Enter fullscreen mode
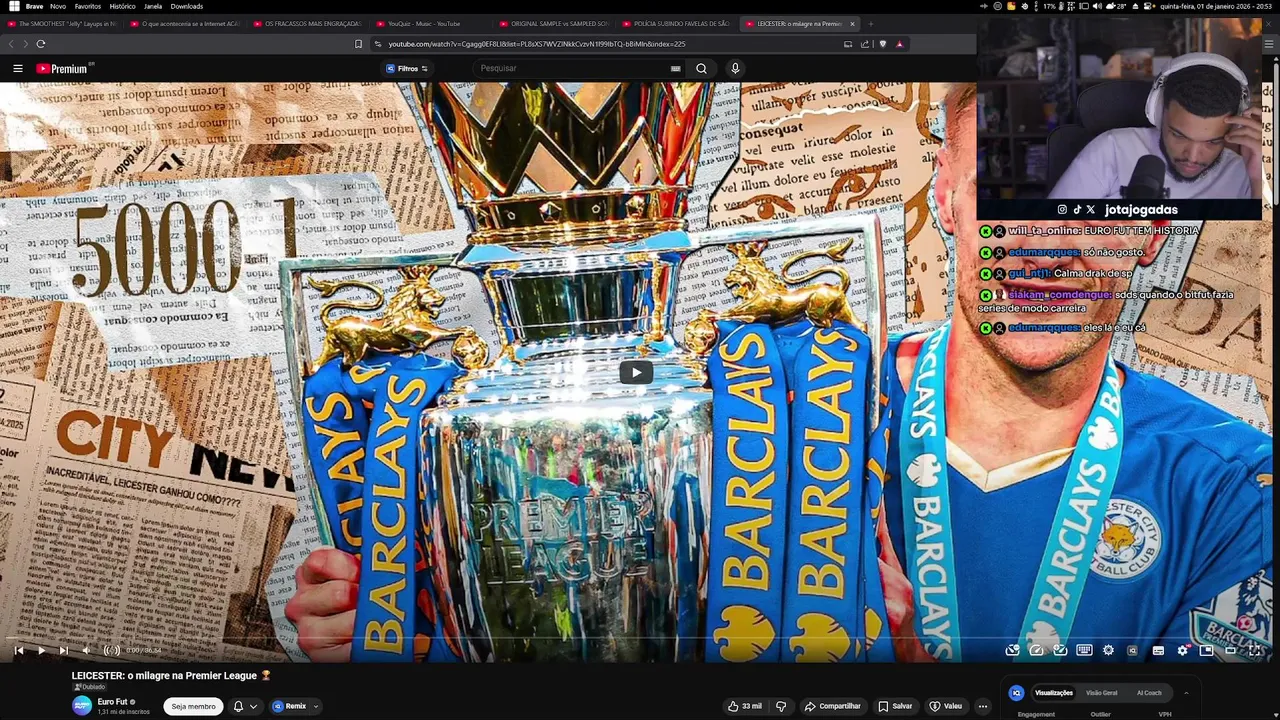The height and width of the screenshot is (720, 1280). [1254, 650]
